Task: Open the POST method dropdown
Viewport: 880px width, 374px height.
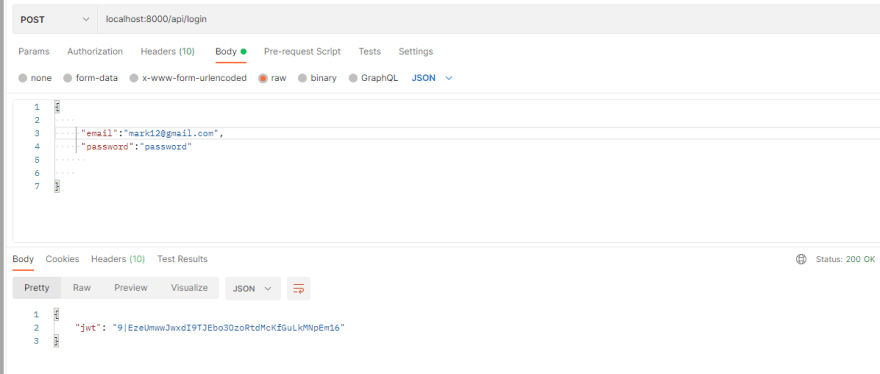Action: click(x=55, y=19)
